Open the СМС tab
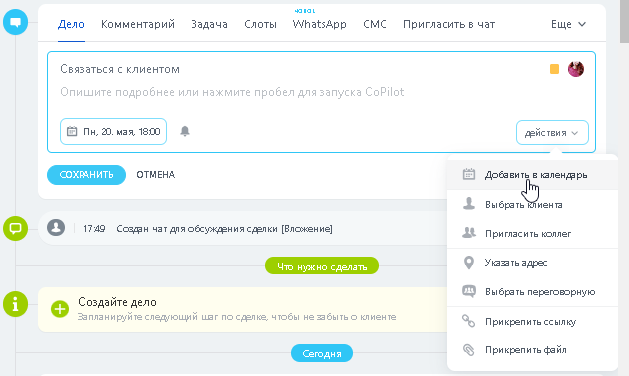The height and width of the screenshot is (376, 629). [375, 24]
